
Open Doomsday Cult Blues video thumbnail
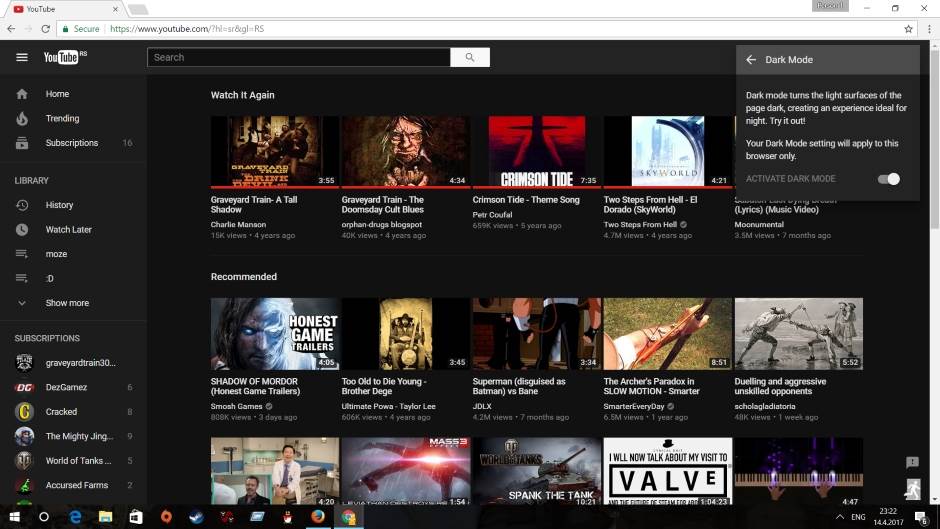(x=405, y=152)
